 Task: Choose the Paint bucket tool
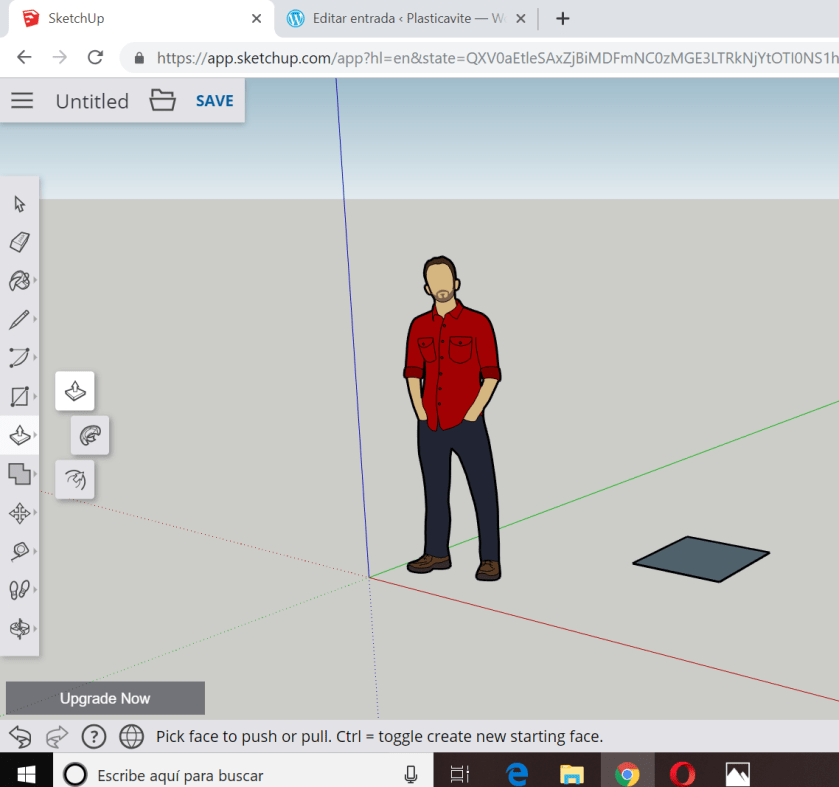(x=19, y=282)
